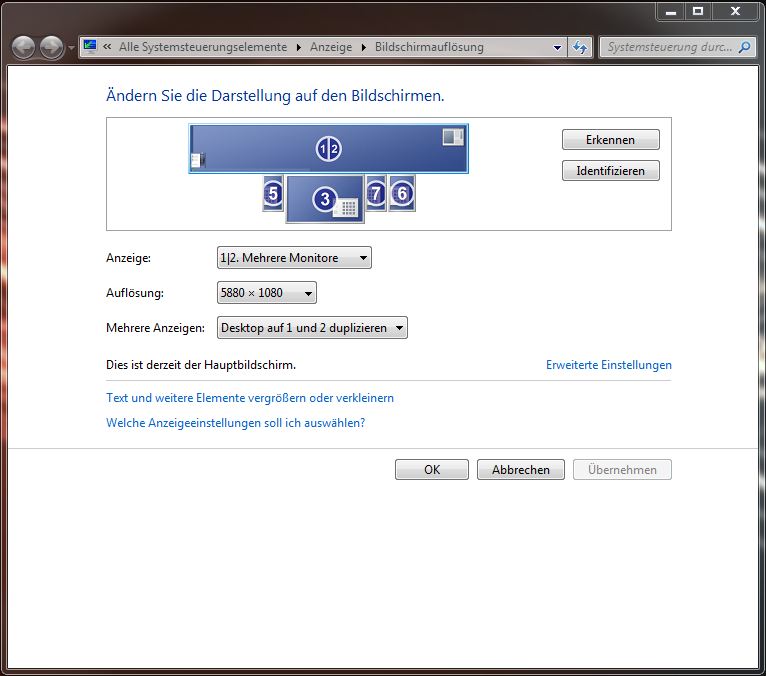Image resolution: width=766 pixels, height=676 pixels.
Task: Select the combined 1|2 monitor thumbnail
Action: pyautogui.click(x=328, y=148)
